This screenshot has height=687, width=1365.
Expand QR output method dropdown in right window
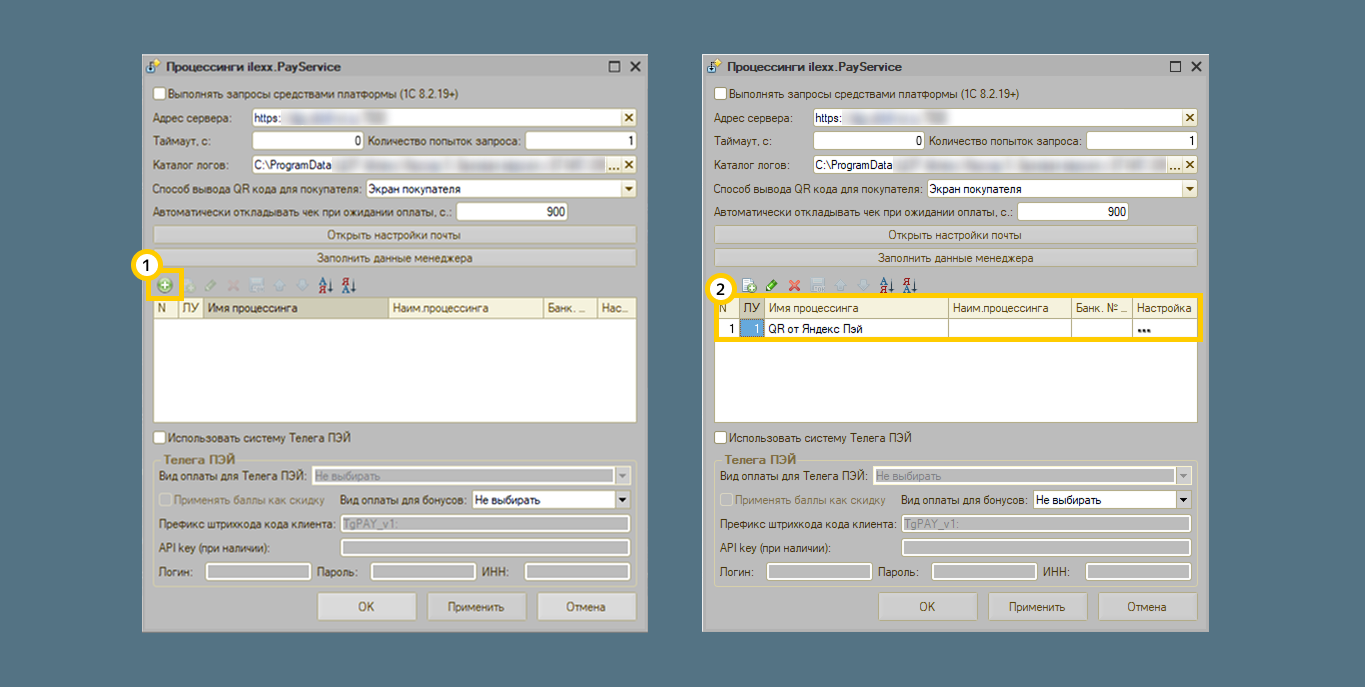[1189, 188]
